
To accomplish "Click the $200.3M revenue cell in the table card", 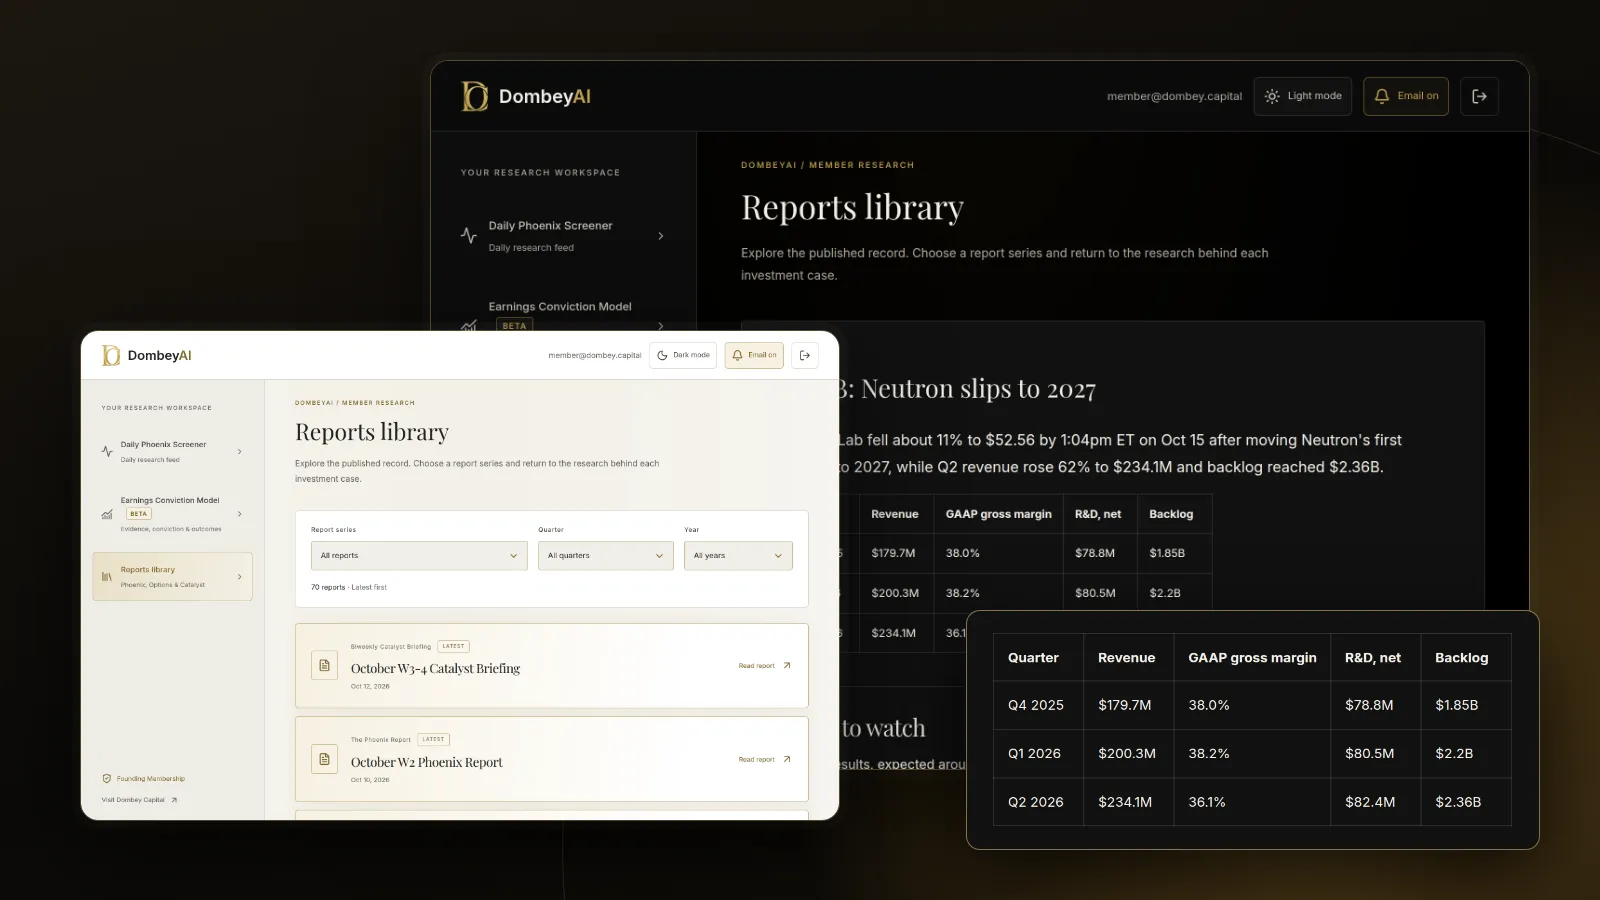I will pyautogui.click(x=1128, y=754).
